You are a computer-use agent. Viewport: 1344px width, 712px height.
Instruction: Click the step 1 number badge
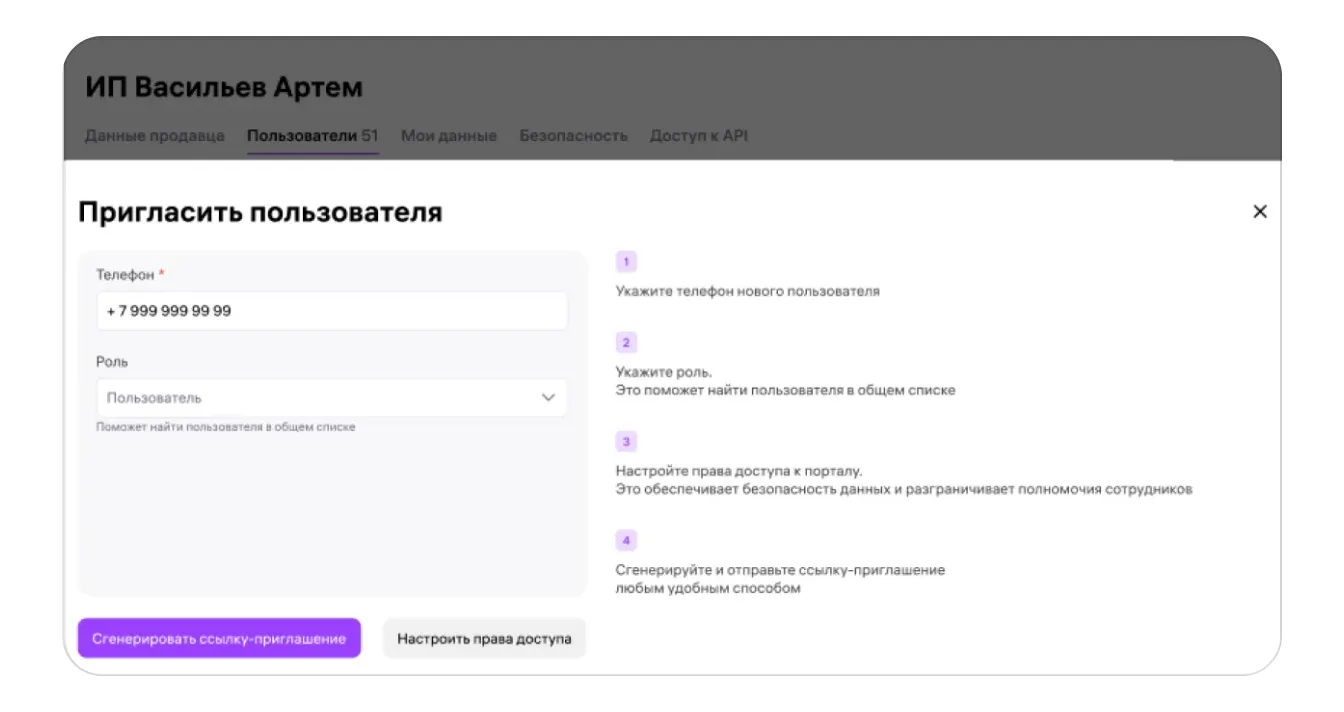626,262
